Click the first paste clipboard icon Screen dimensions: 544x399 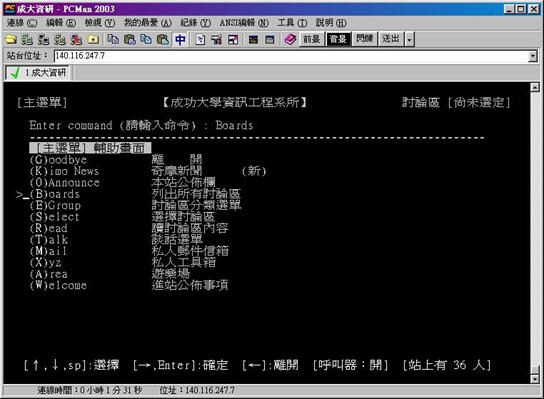click(130, 40)
